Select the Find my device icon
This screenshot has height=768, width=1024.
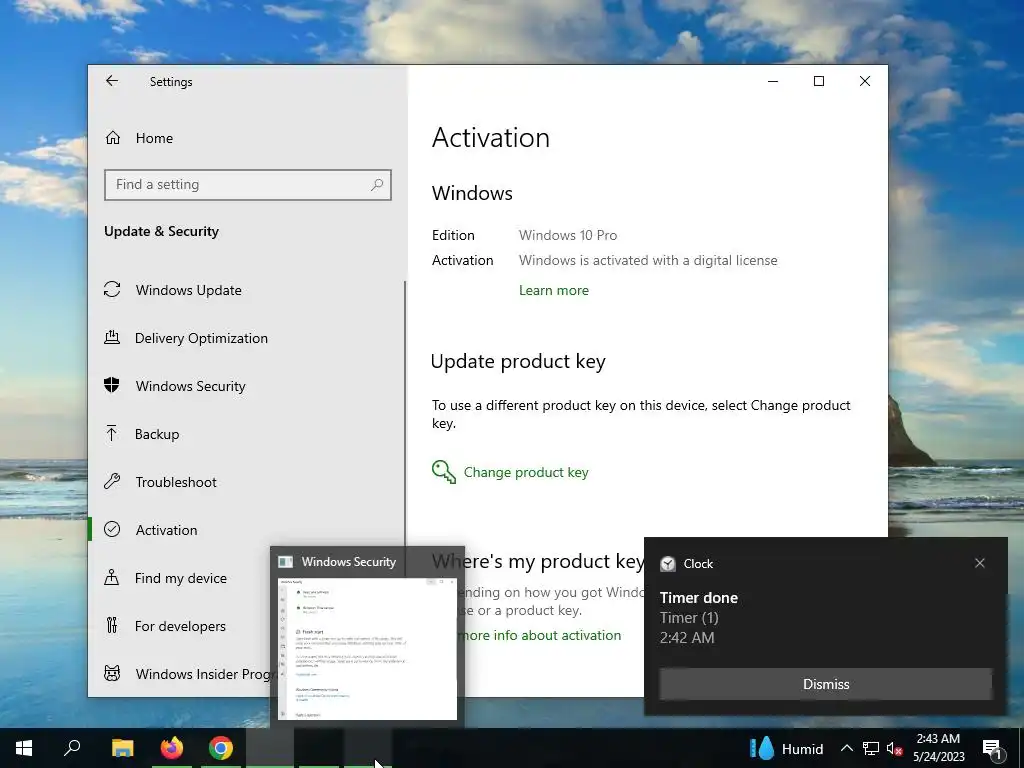[x=112, y=577]
